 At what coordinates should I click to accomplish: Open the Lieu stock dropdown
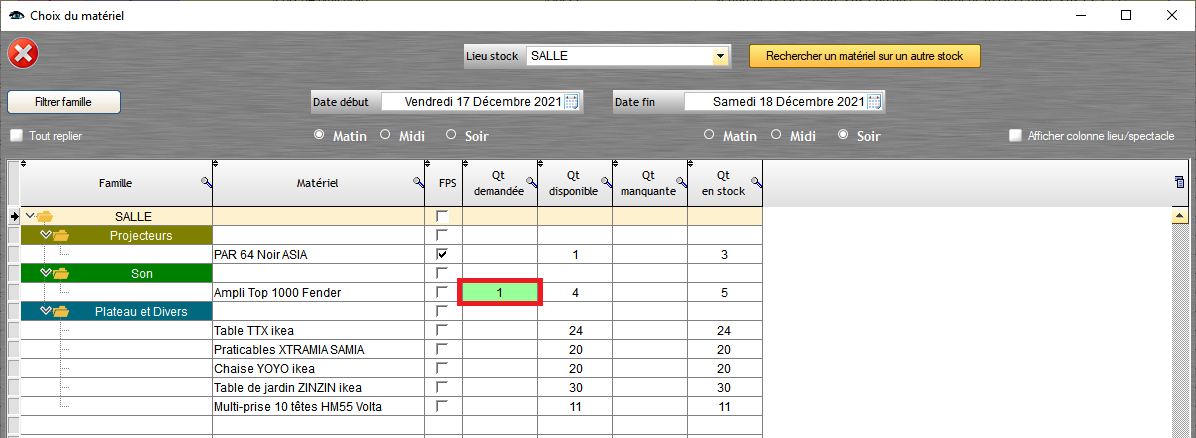[719, 56]
